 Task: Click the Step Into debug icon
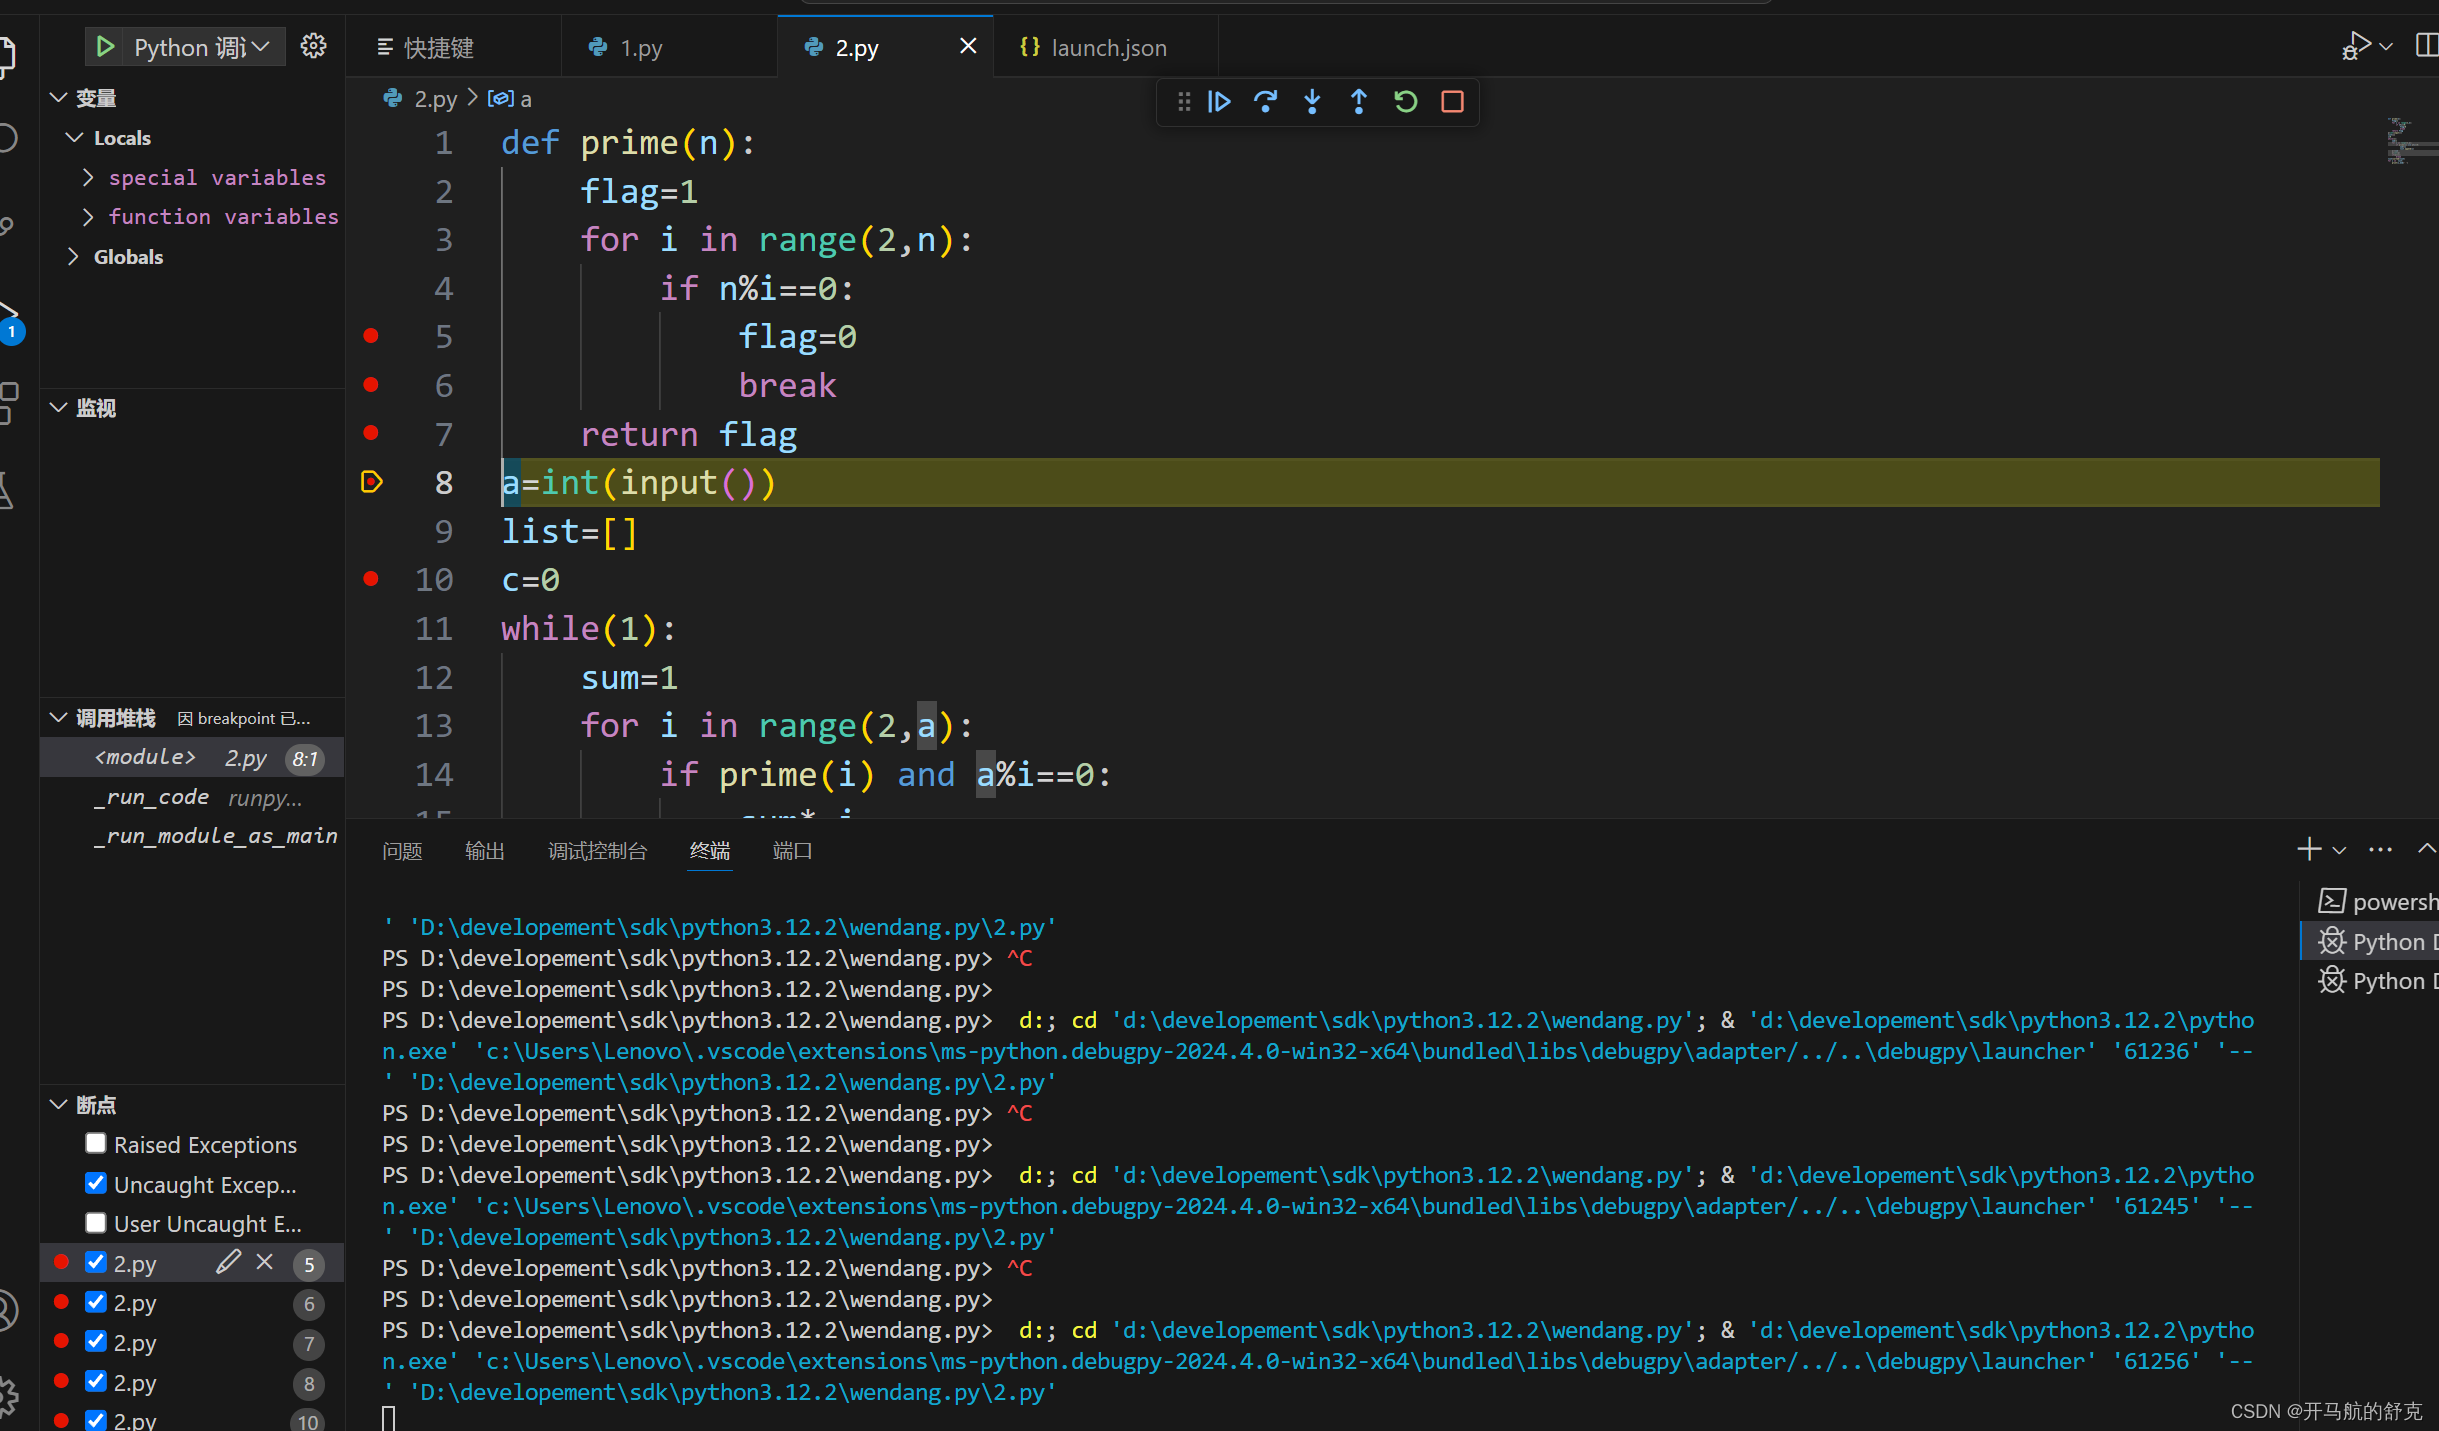tap(1312, 102)
